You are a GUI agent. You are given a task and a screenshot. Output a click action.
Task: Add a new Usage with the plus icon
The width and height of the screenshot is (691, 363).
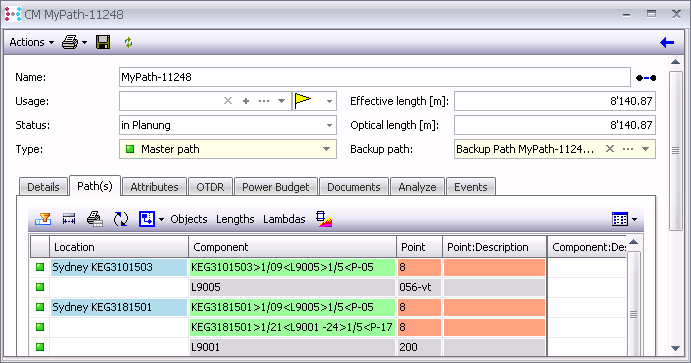coord(246,101)
